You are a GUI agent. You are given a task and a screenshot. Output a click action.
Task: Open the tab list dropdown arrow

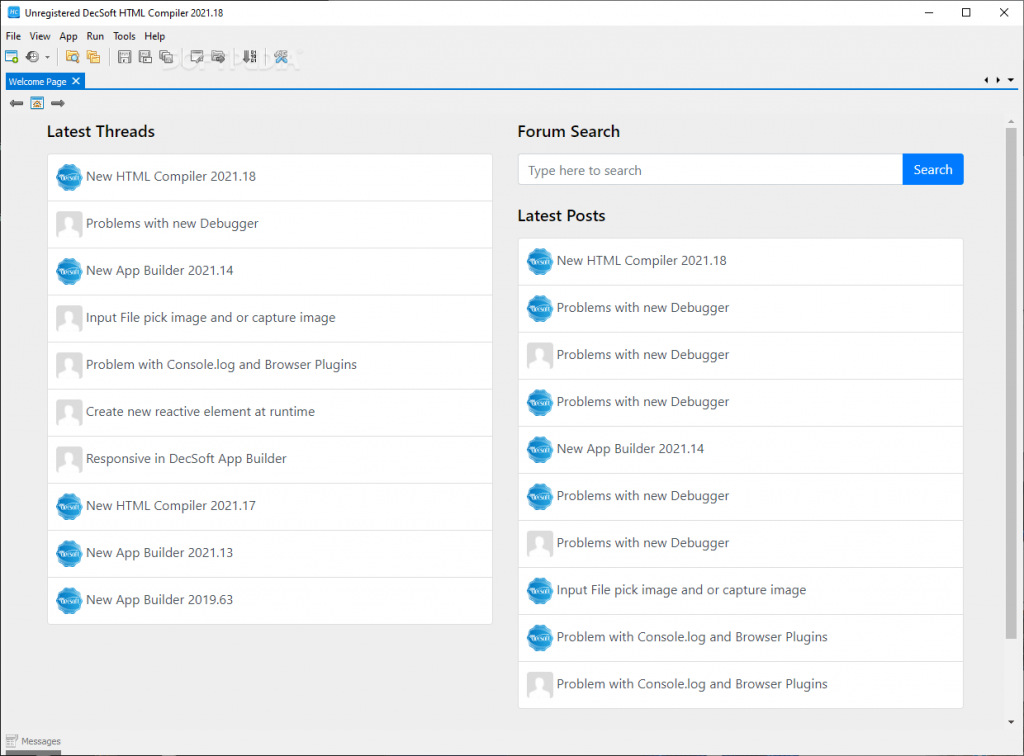(x=1011, y=80)
